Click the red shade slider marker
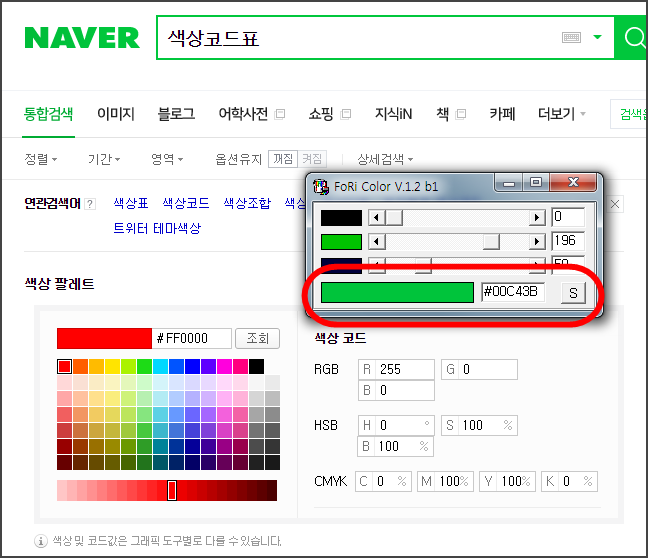The height and width of the screenshot is (558, 648). click(172, 490)
